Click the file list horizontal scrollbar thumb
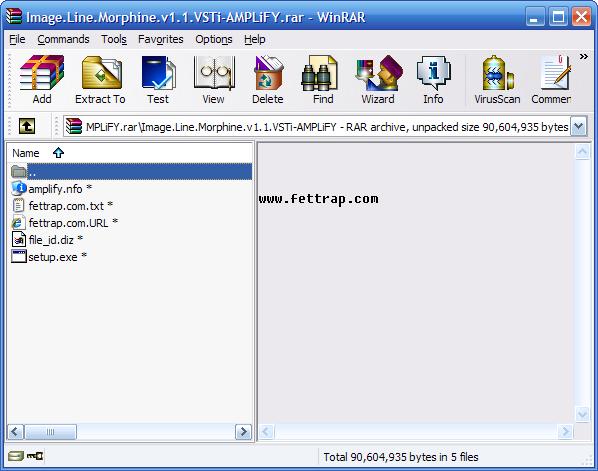The width and height of the screenshot is (598, 471). 50,432
